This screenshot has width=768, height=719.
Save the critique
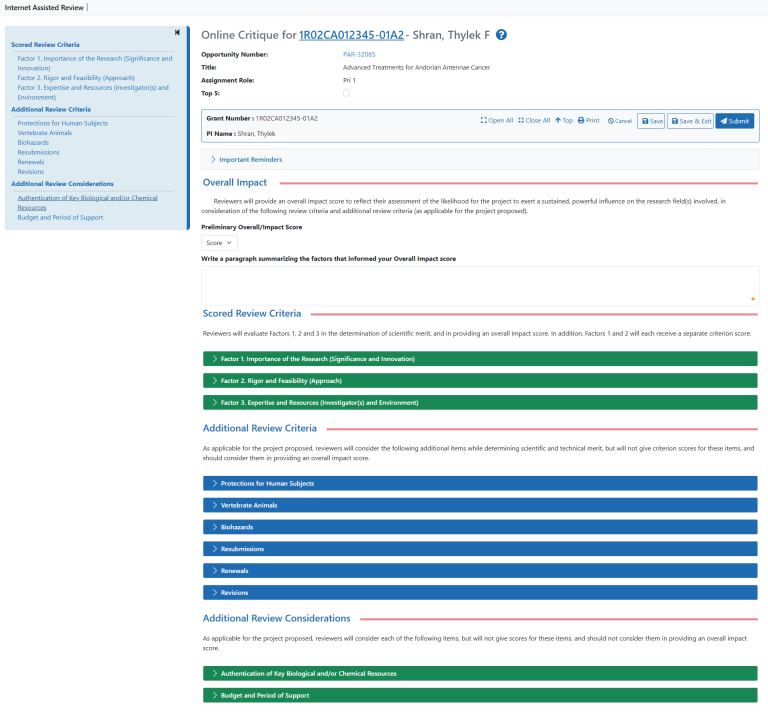(651, 121)
